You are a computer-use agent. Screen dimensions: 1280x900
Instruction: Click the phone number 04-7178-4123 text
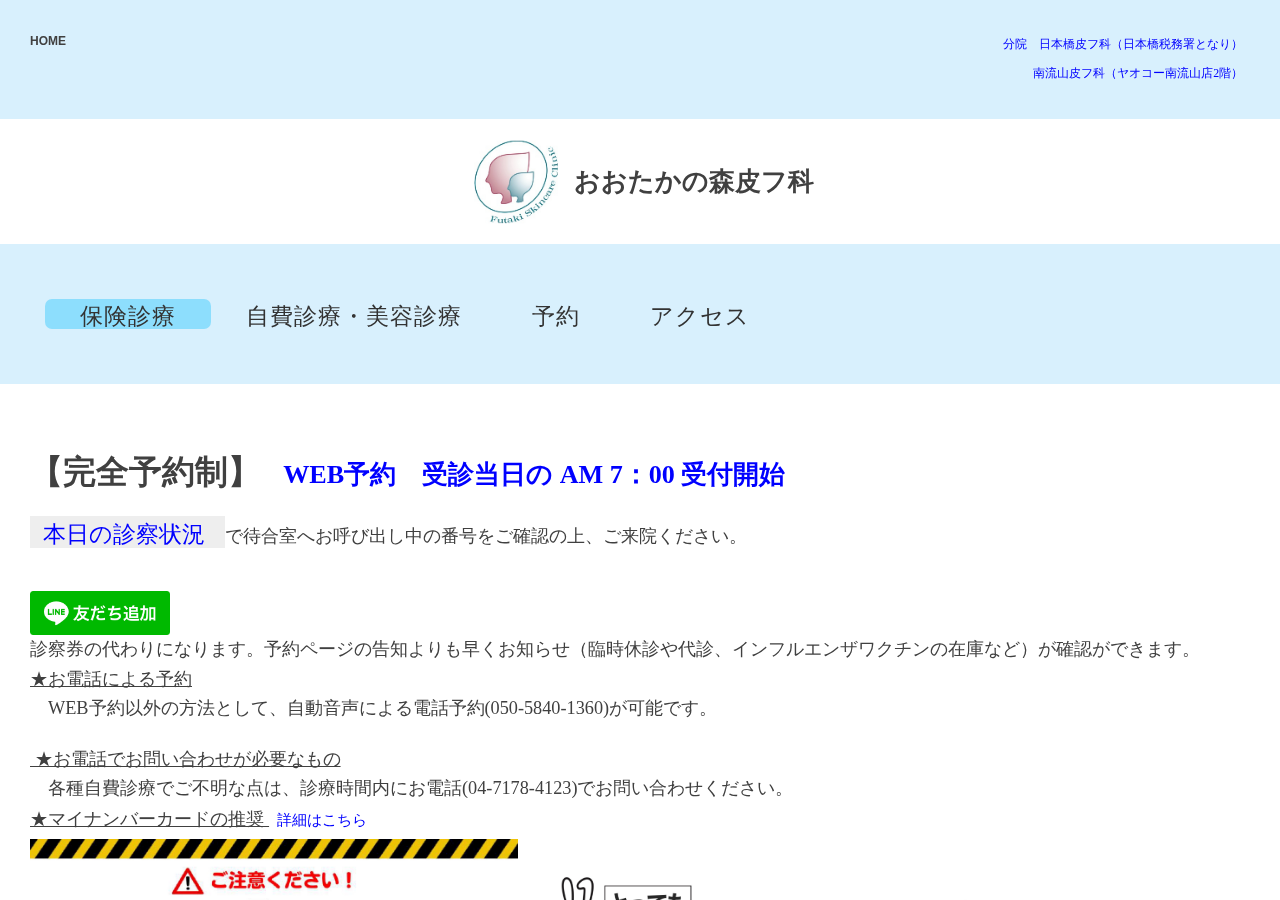[x=520, y=788]
